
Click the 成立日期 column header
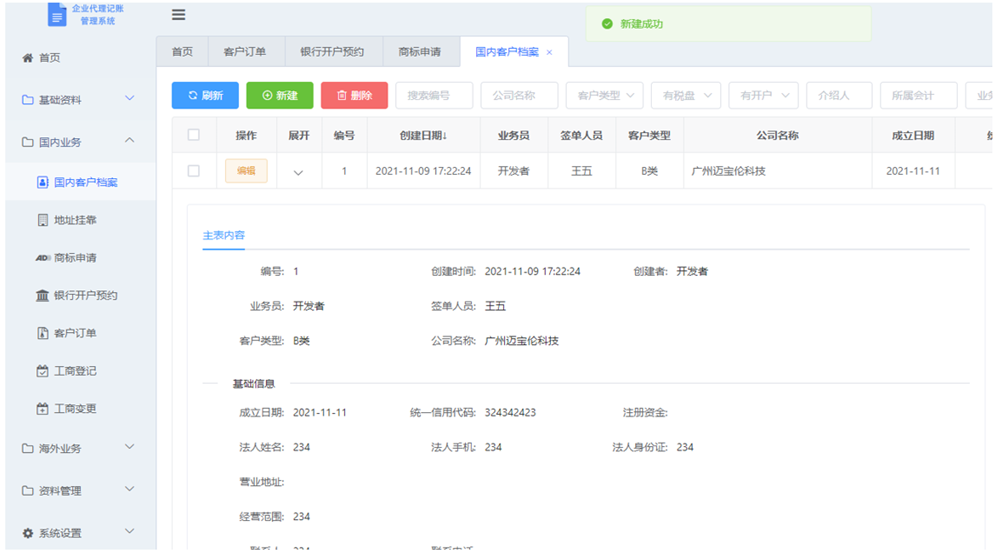[913, 135]
